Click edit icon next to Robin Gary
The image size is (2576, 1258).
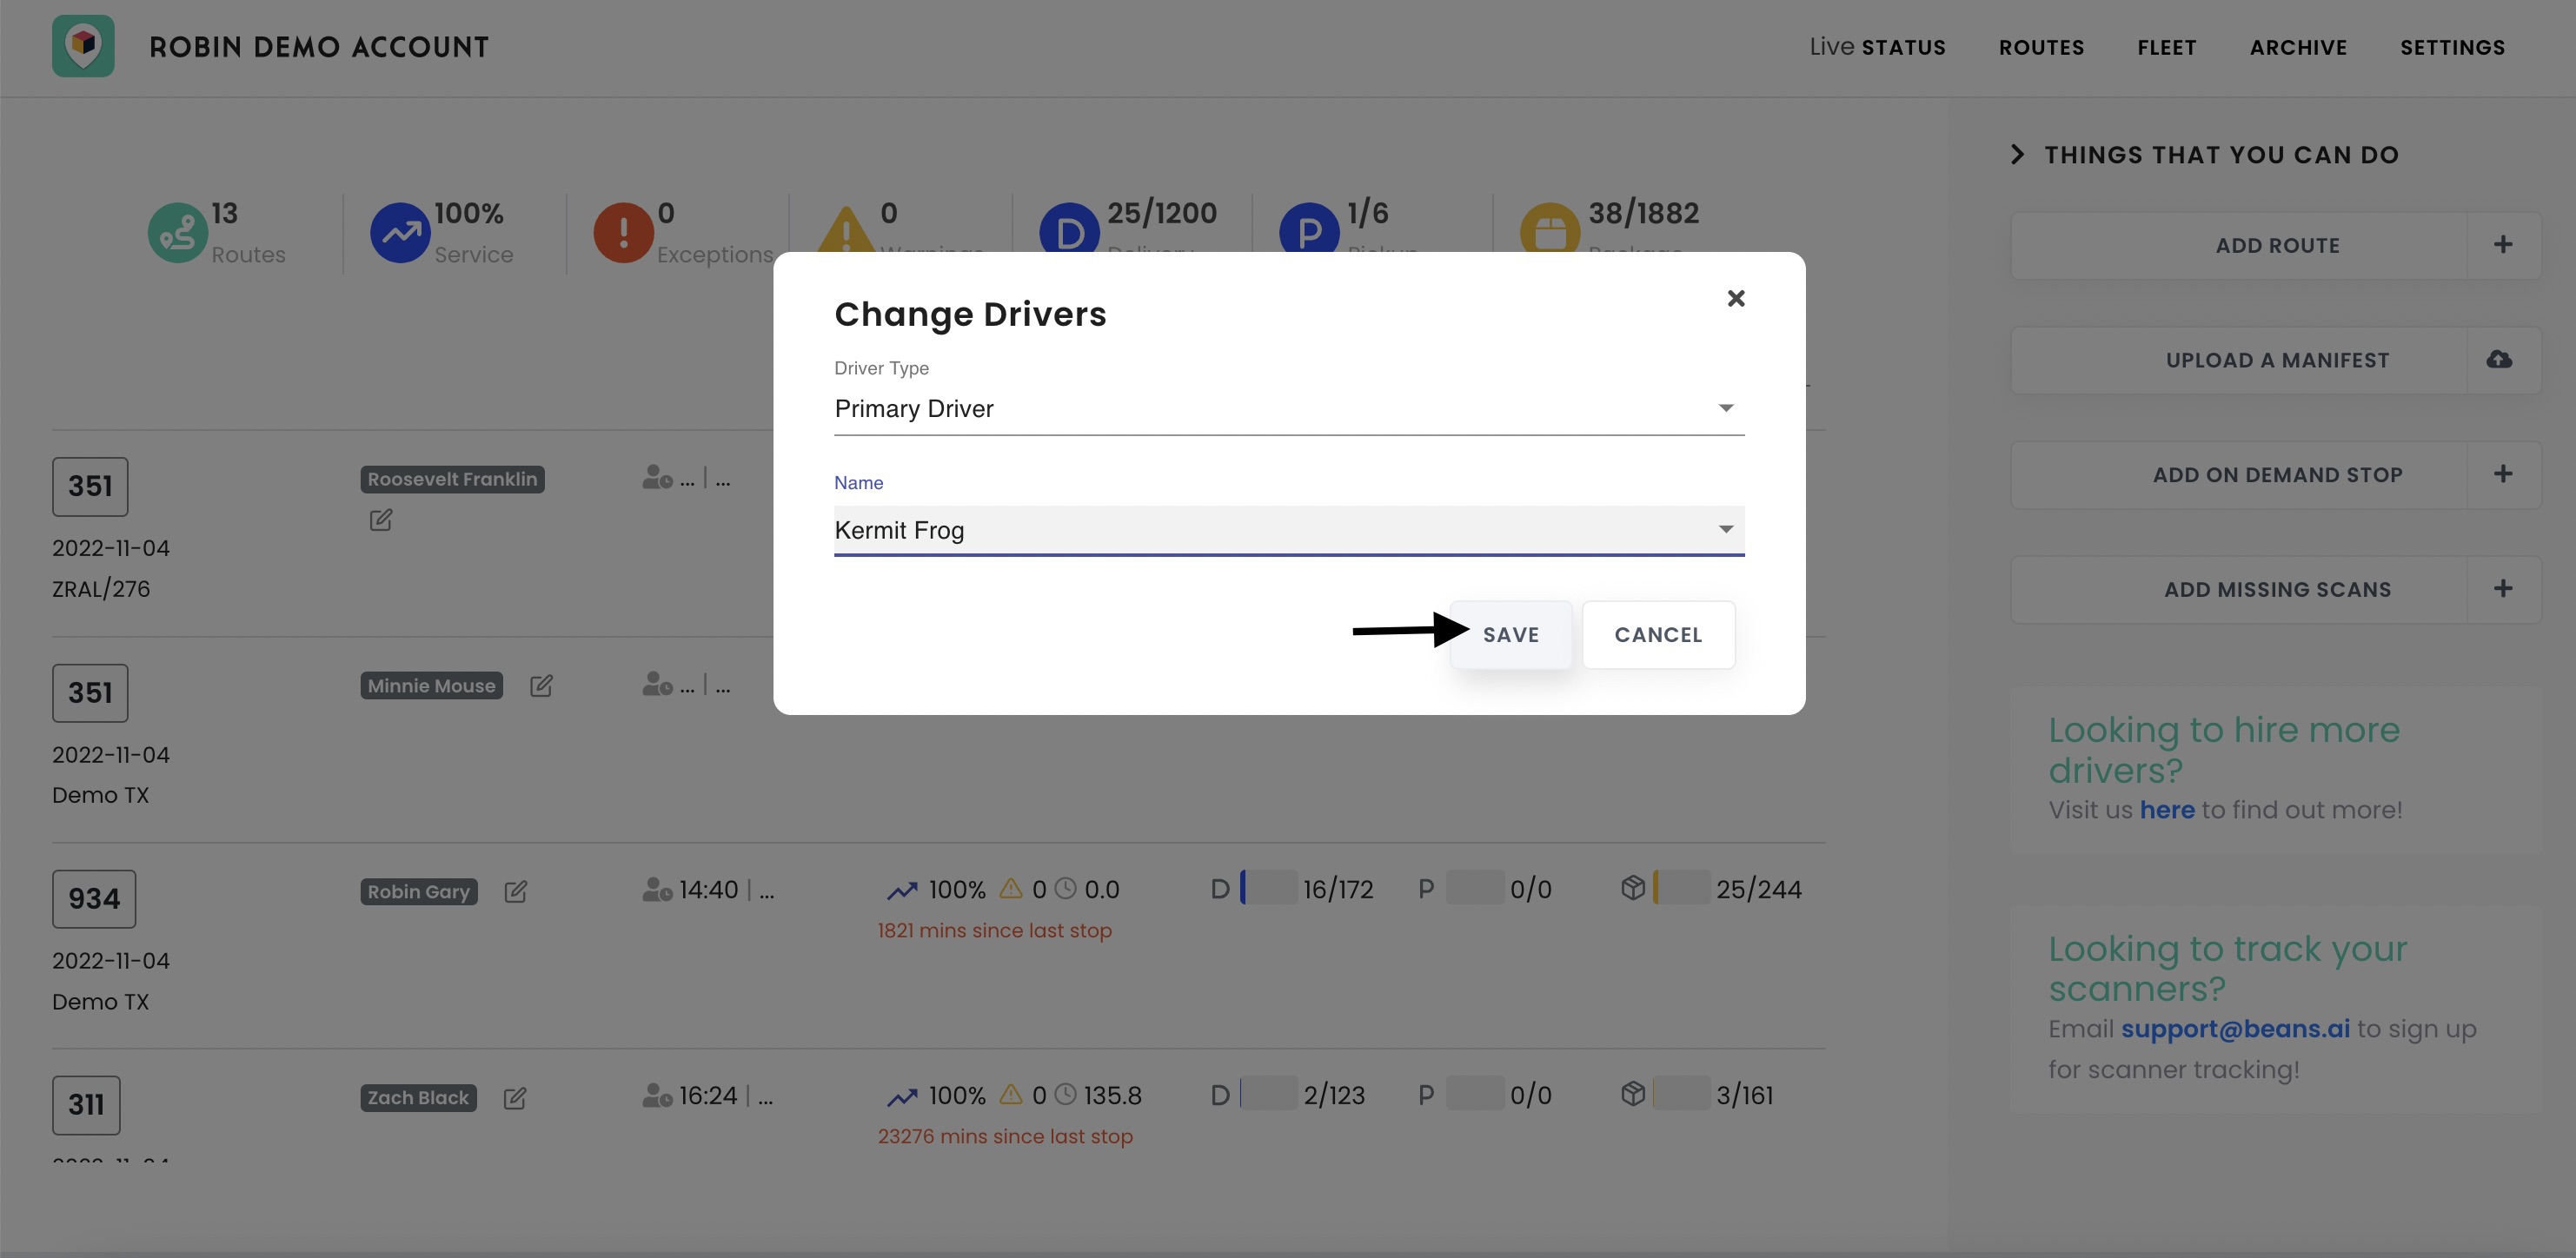[516, 892]
